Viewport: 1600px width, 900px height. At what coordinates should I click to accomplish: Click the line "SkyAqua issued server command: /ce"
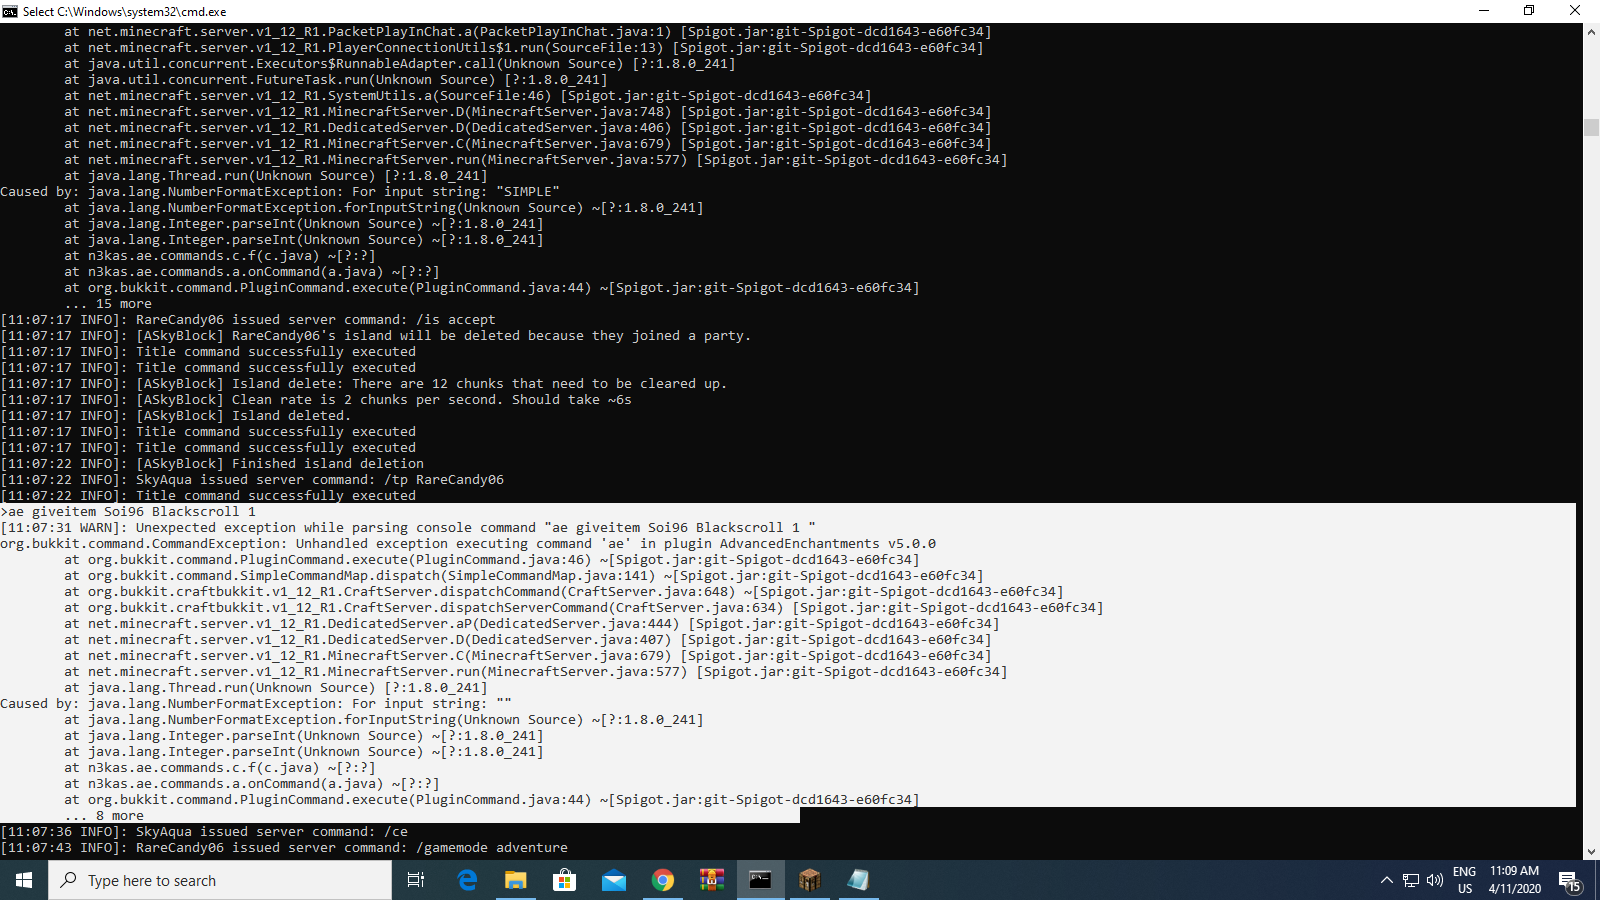tap(204, 832)
